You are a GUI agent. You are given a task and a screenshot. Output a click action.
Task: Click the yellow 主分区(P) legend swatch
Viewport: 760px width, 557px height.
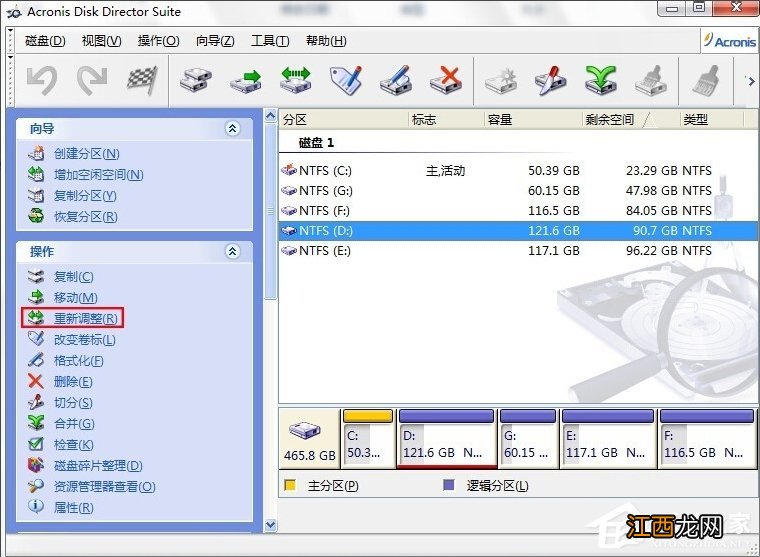point(290,485)
